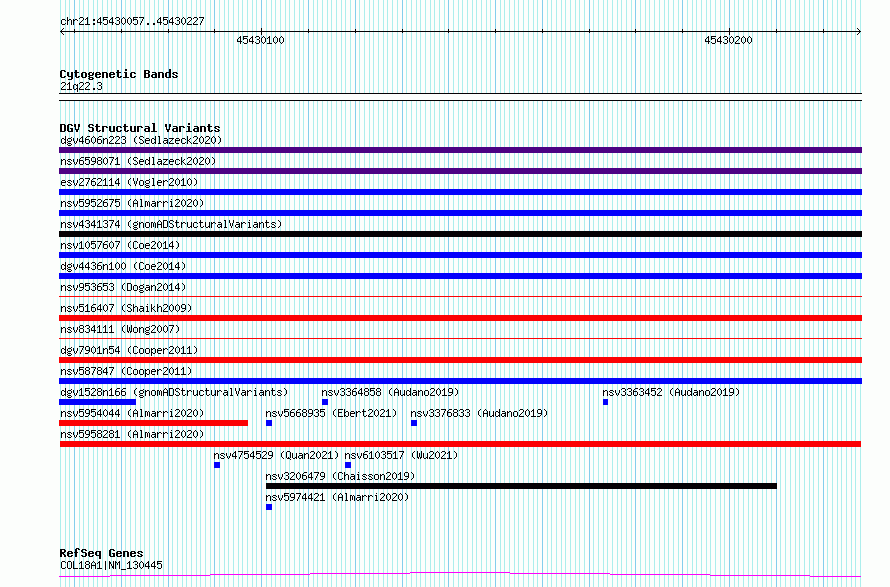This screenshot has width=890, height=587.
Task: Open nsv4341374 (gnomADStructuralVariants) label
Action: pos(171,224)
